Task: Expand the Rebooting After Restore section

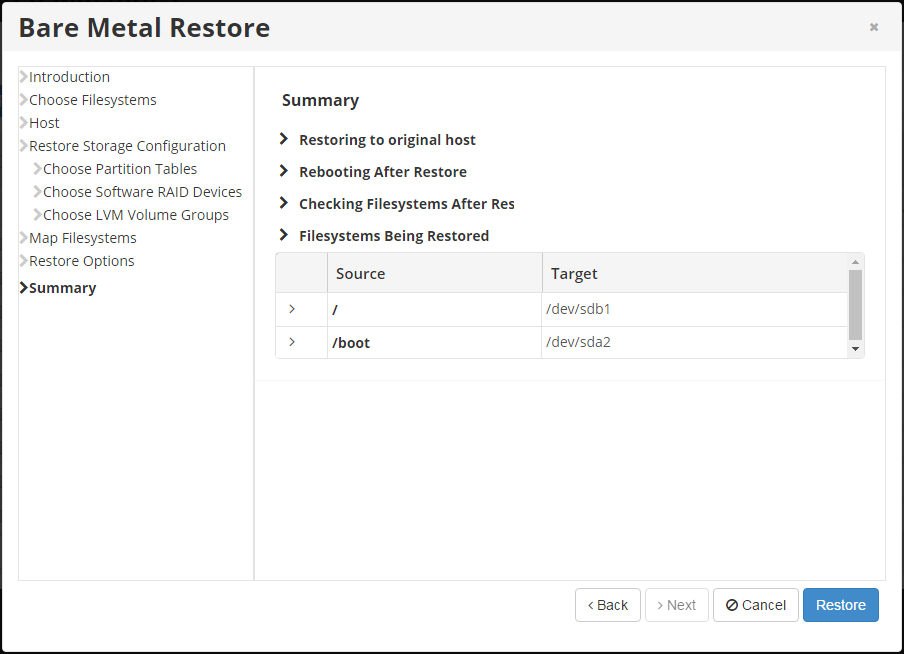Action: coord(382,172)
